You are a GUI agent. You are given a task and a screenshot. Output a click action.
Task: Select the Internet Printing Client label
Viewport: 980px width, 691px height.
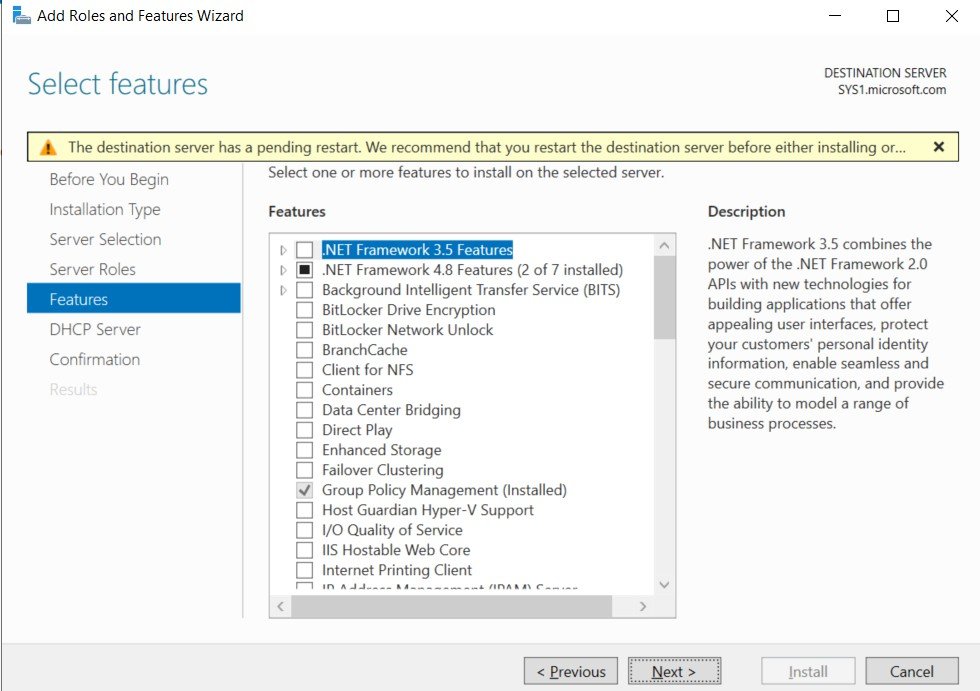[397, 570]
